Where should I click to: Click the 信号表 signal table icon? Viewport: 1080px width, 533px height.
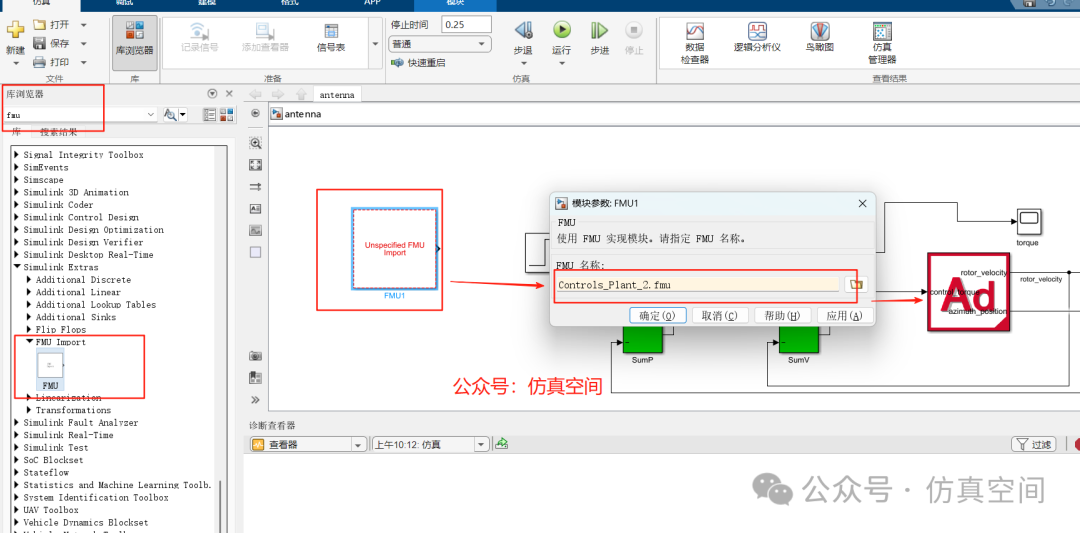pos(331,38)
